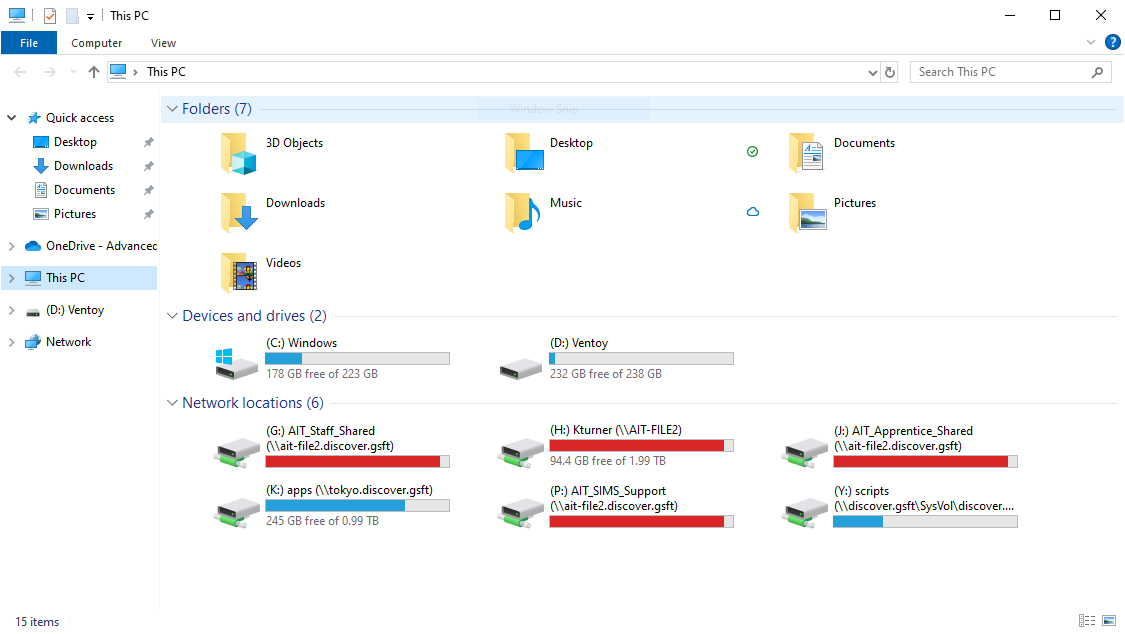1125x634 pixels.
Task: Select Downloads under Quick access
Action: [83, 166]
